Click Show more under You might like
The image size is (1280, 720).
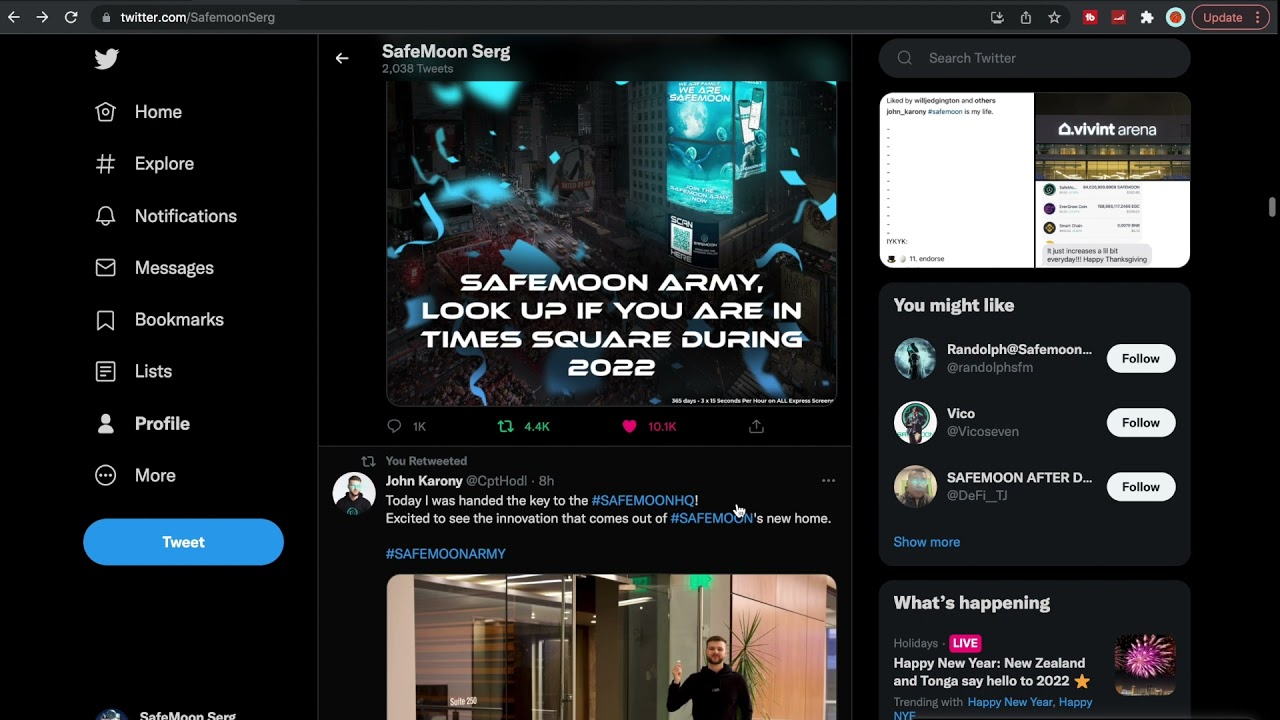click(x=926, y=542)
